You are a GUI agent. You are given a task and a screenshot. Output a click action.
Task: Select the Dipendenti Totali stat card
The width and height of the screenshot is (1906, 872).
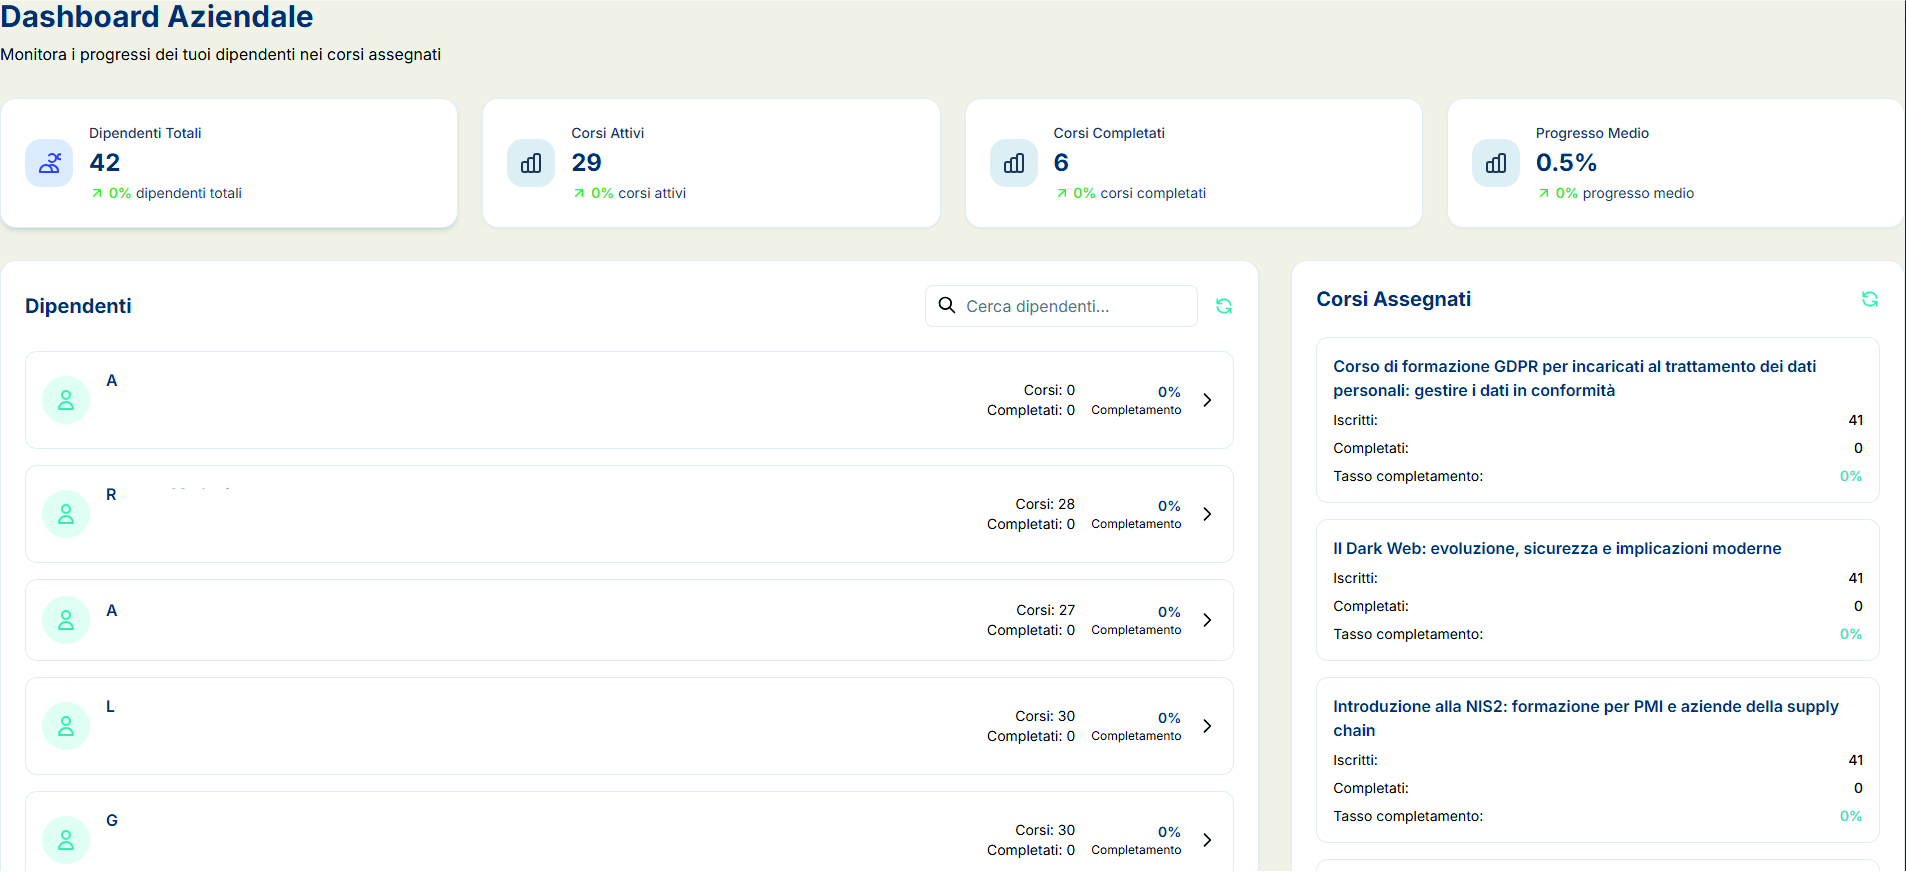(229, 163)
